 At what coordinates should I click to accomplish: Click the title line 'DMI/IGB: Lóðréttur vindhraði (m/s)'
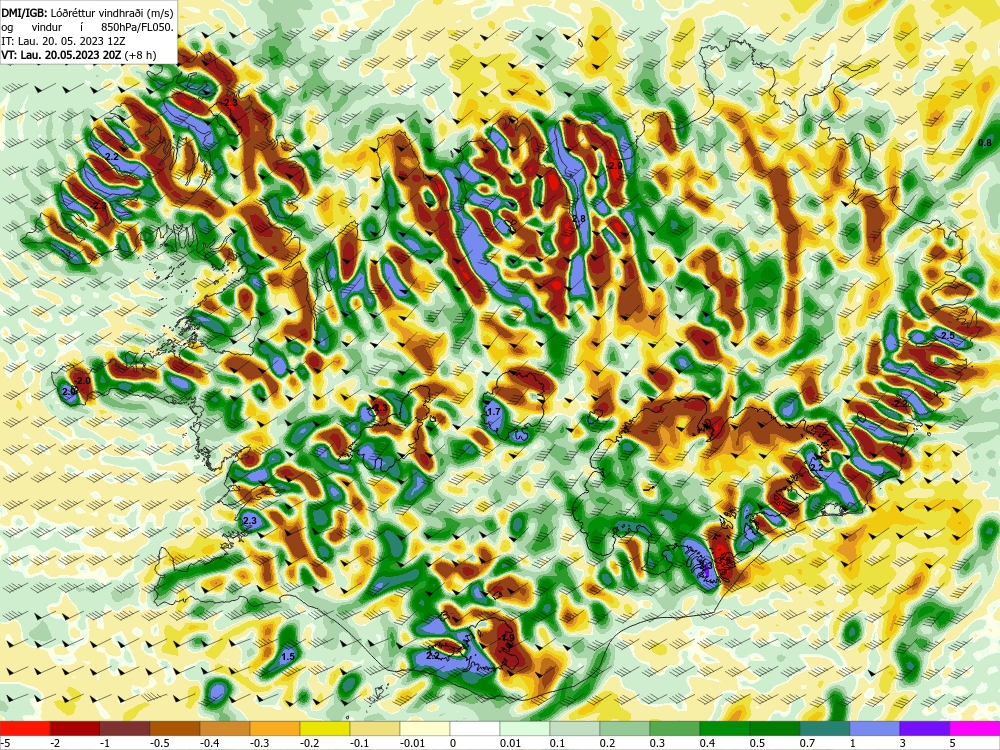click(x=87, y=12)
